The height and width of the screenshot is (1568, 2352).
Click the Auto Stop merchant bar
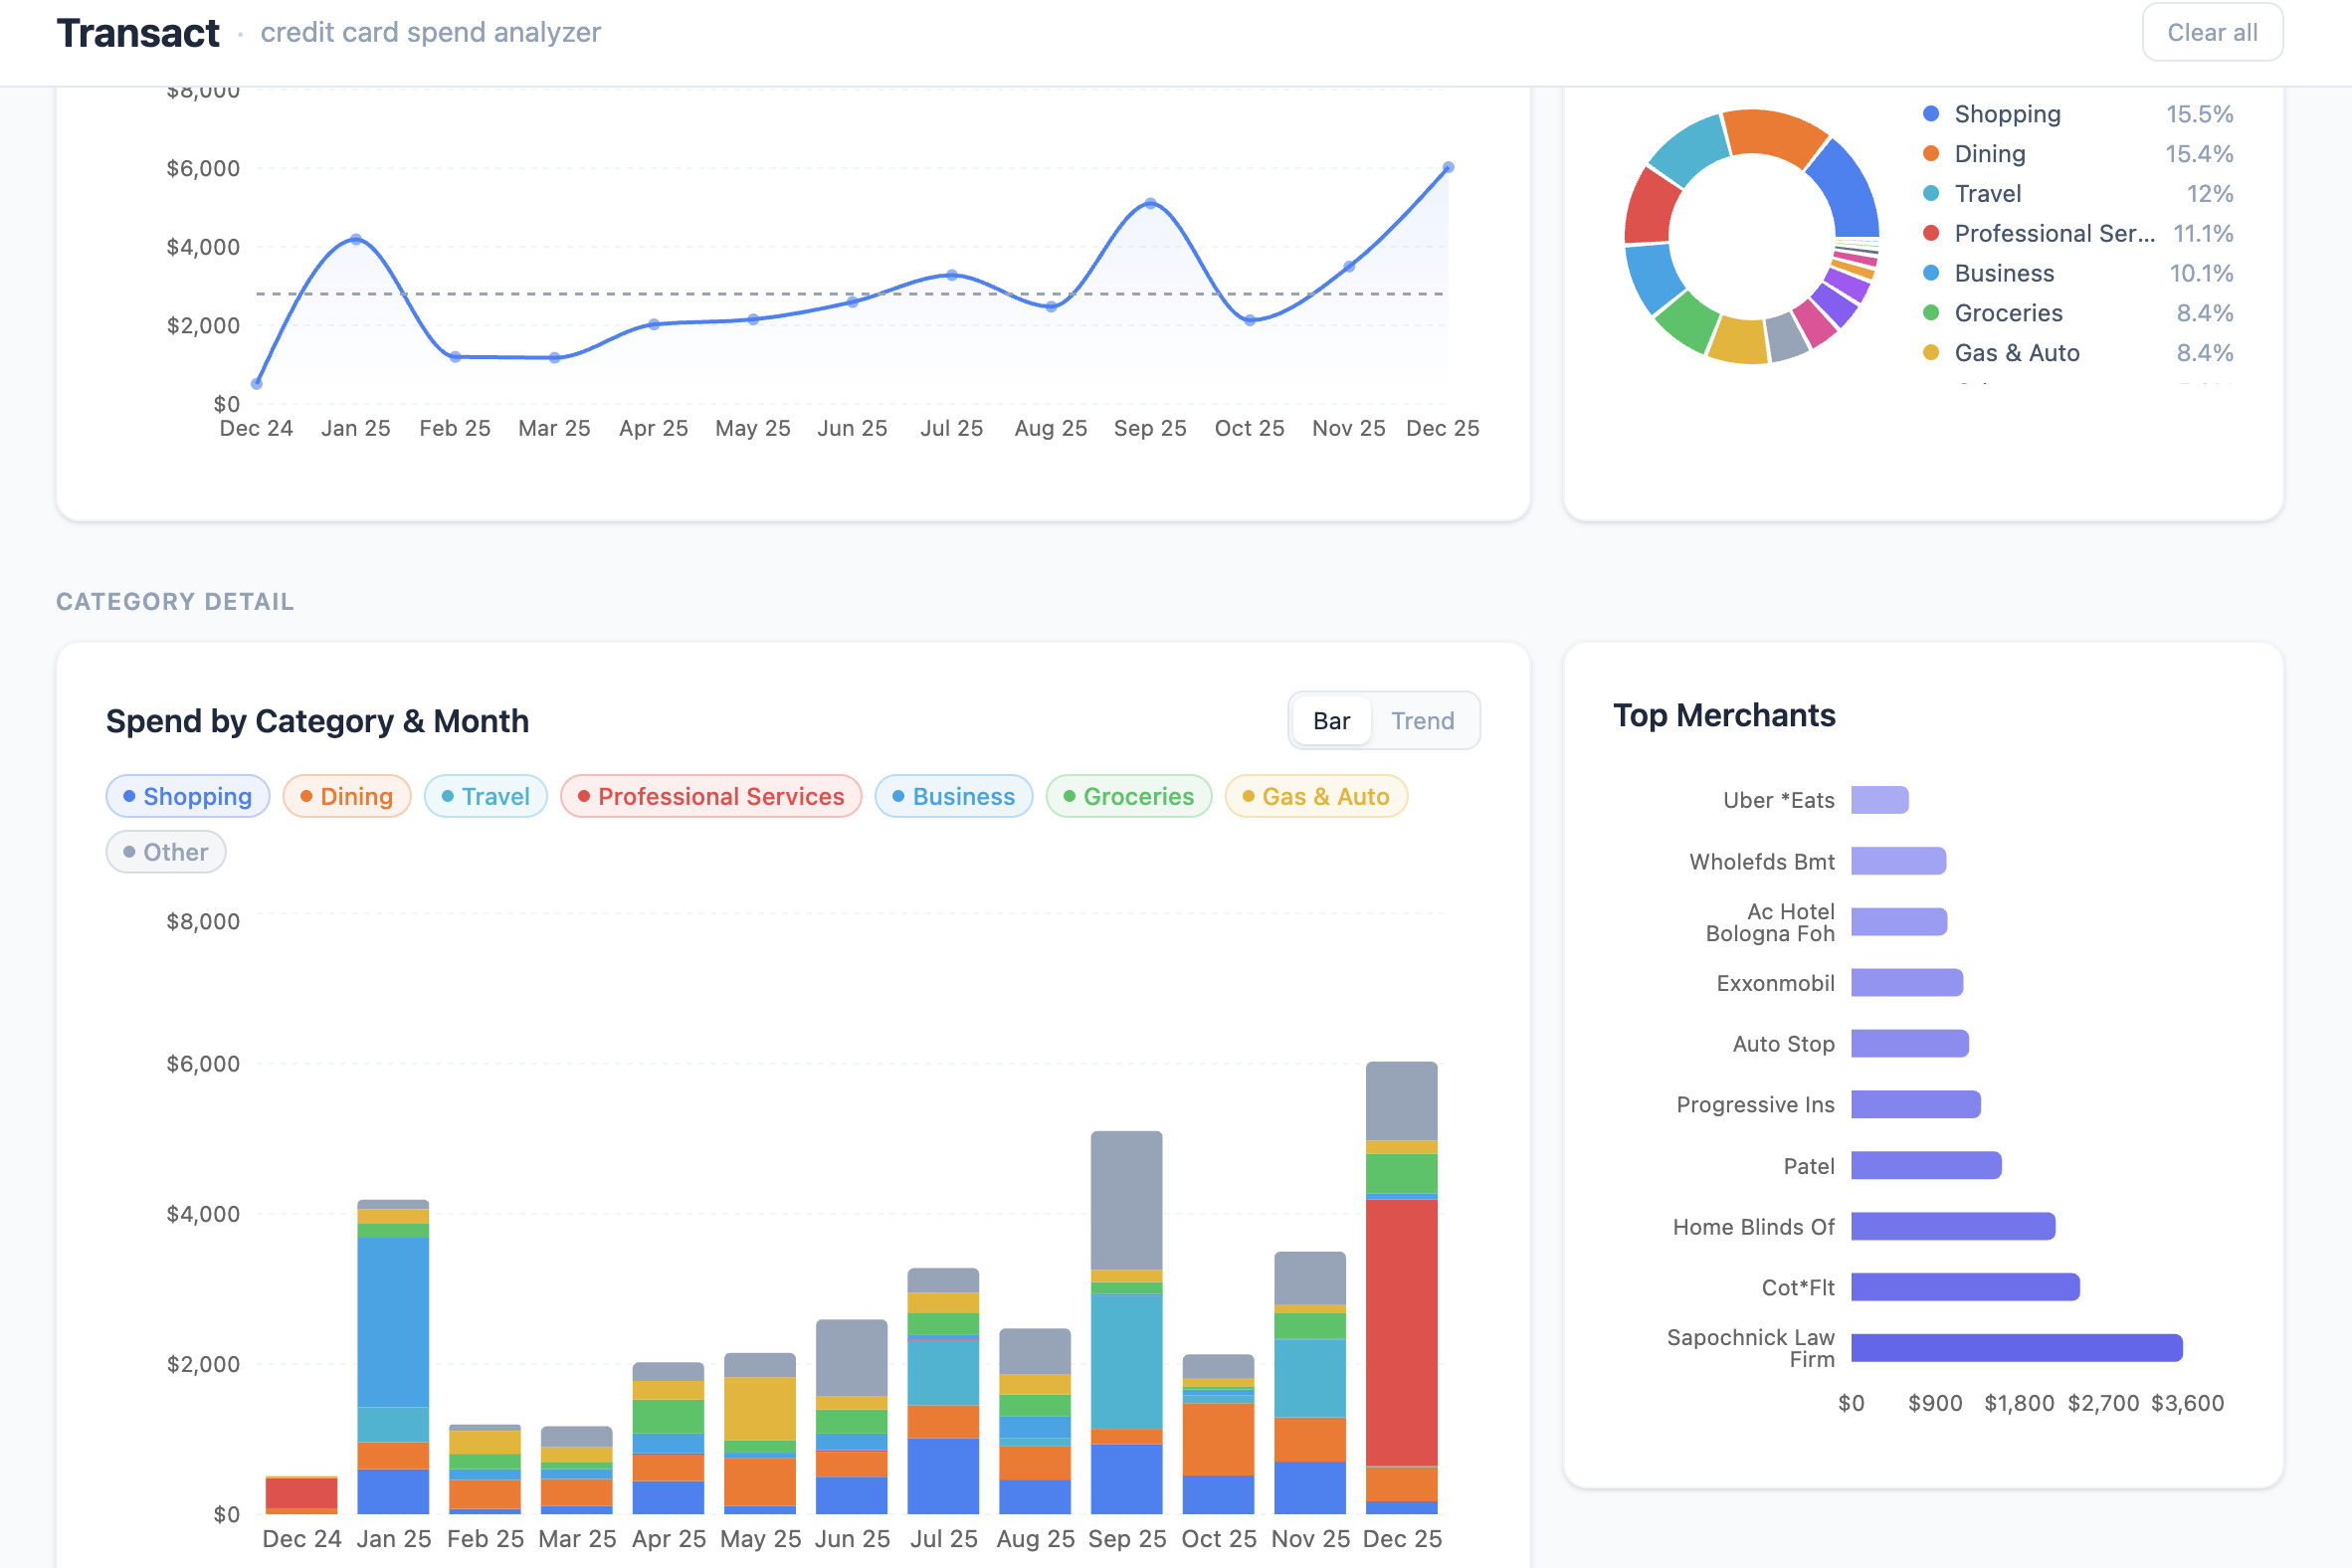click(1910, 1043)
